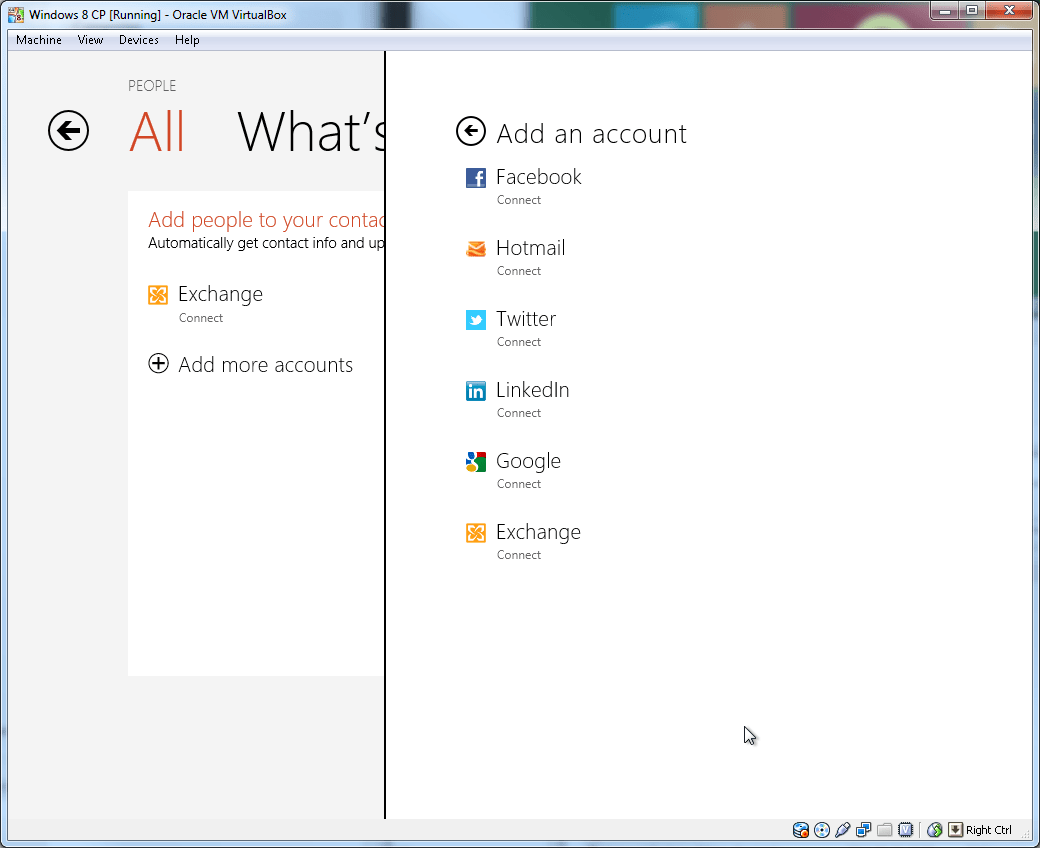Click Exchange icon in Add an account list
Screen dimensions: 1040x848
click(x=476, y=532)
